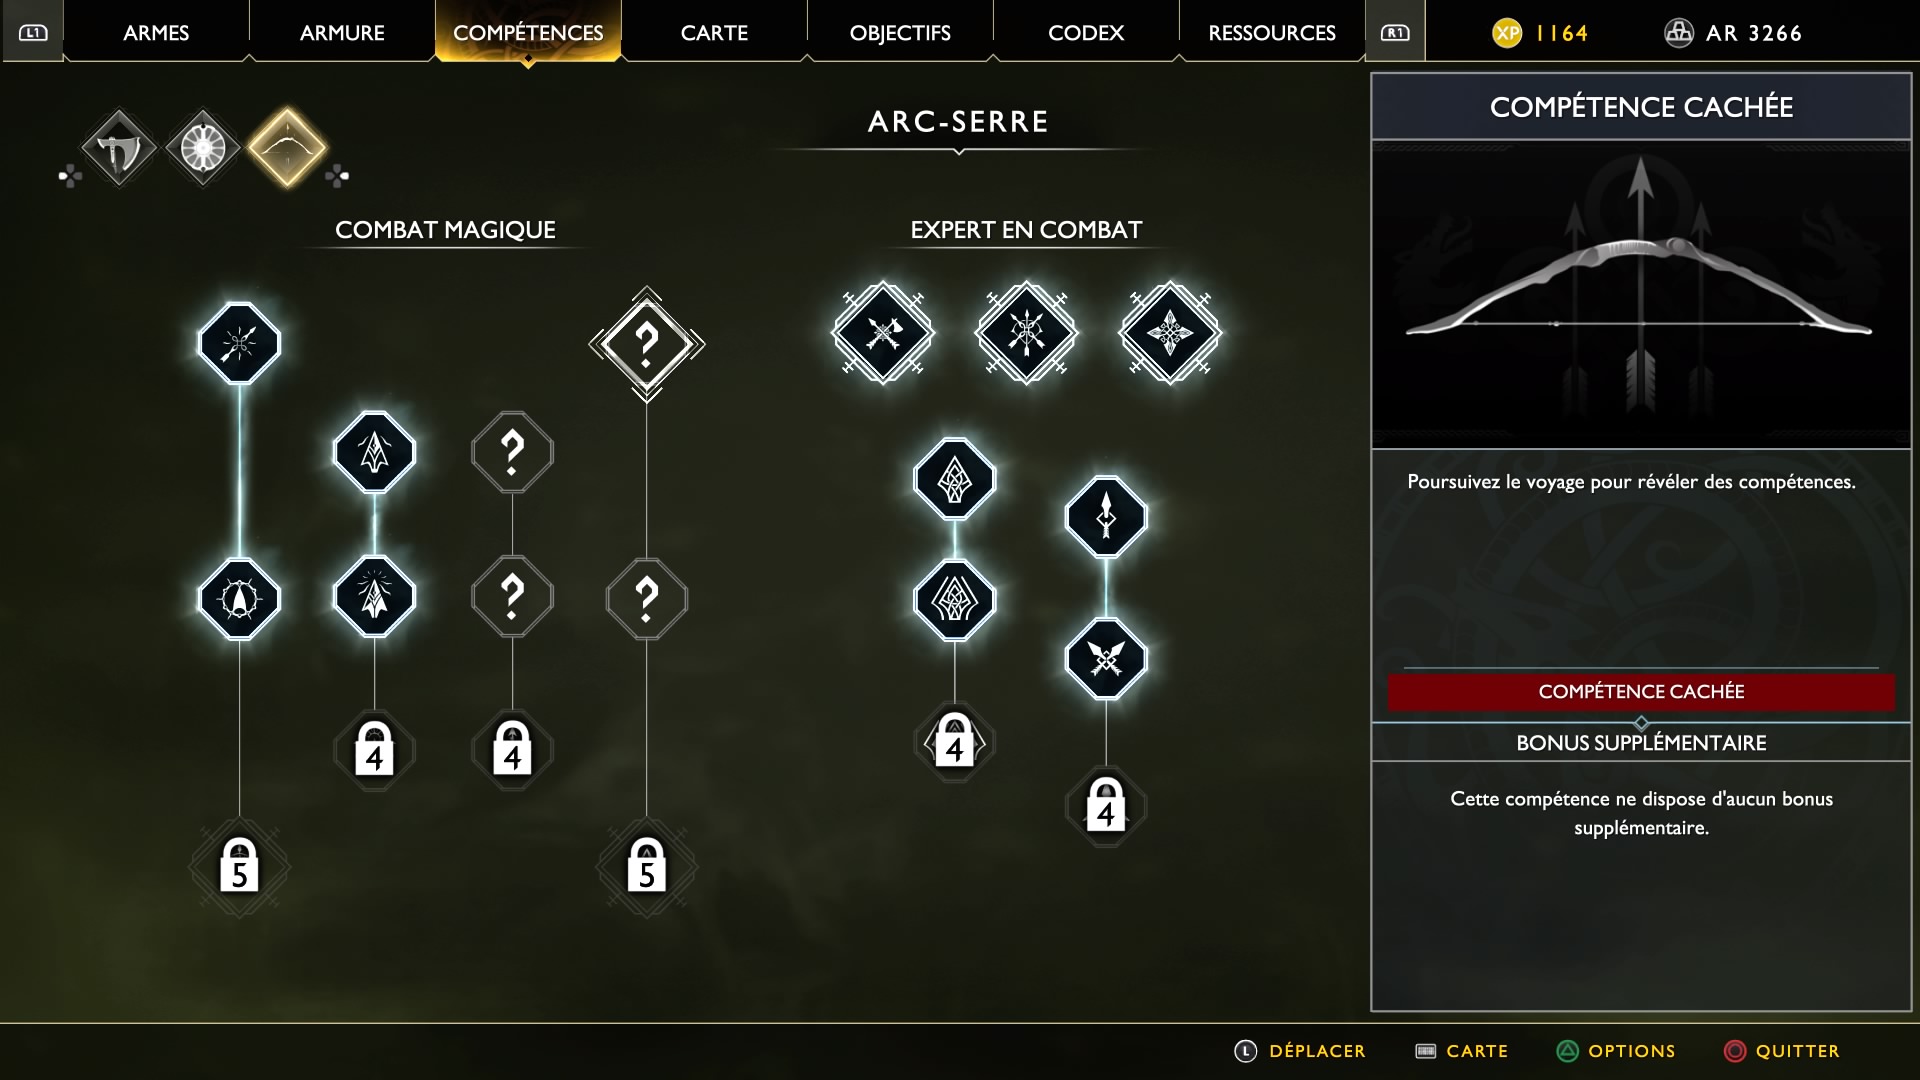Select the crossed arrows skill node
Viewport: 1920px width, 1080px height.
point(1106,659)
